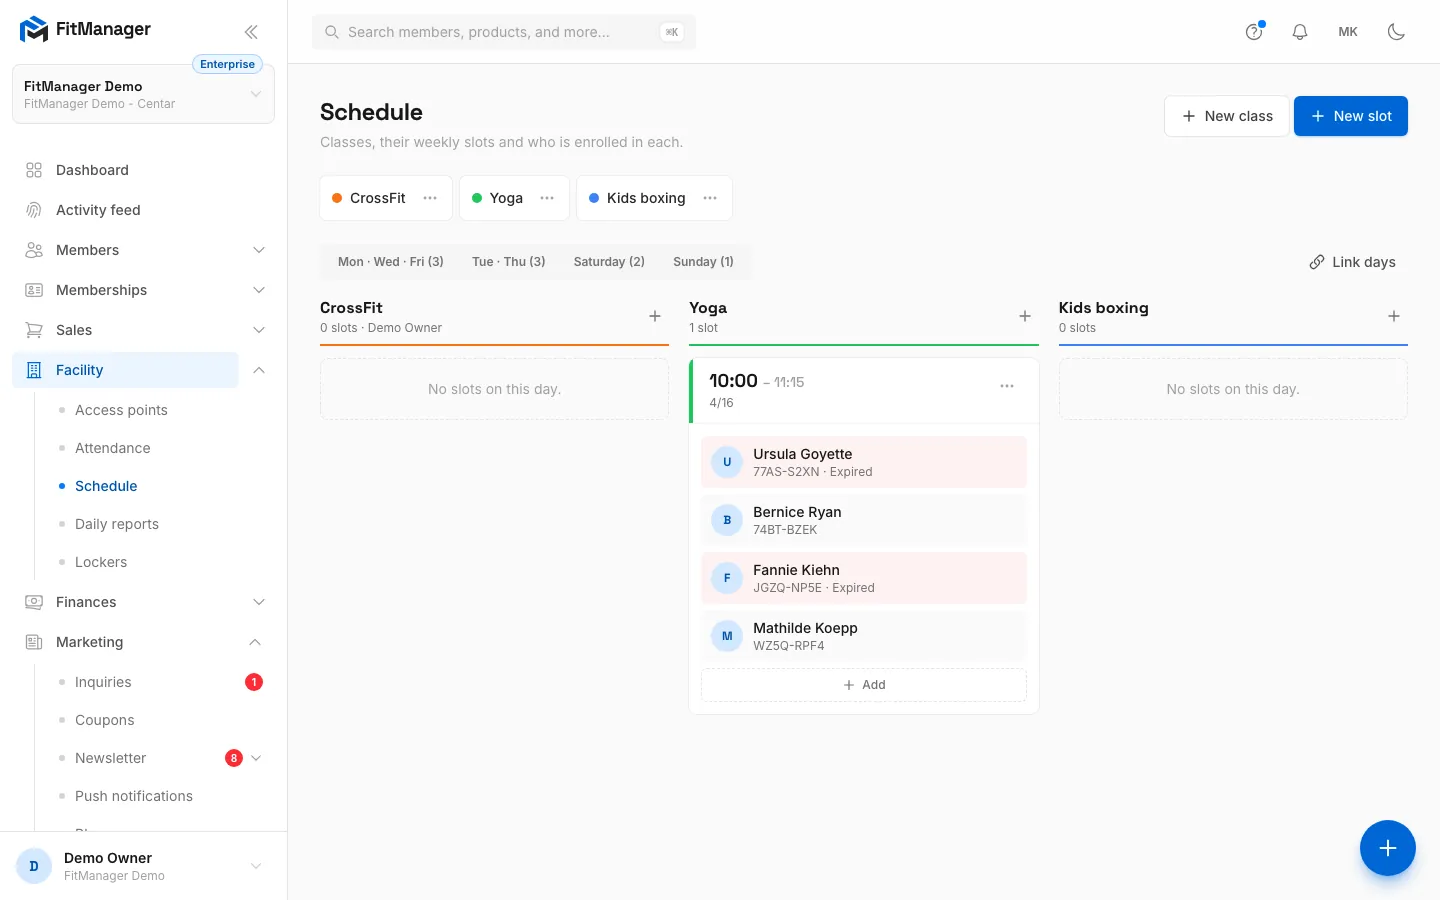Collapse the Facility section

(x=259, y=370)
